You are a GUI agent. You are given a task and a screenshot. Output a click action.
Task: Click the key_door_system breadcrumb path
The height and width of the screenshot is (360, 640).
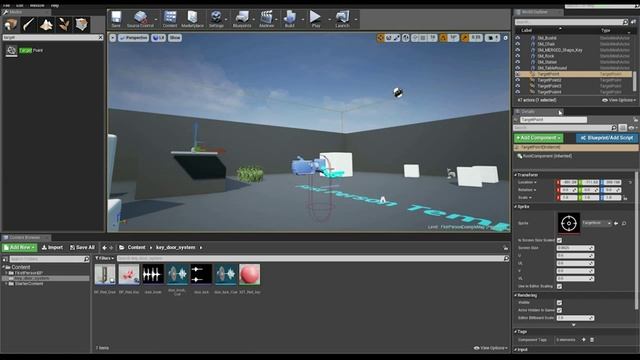[x=176, y=247]
